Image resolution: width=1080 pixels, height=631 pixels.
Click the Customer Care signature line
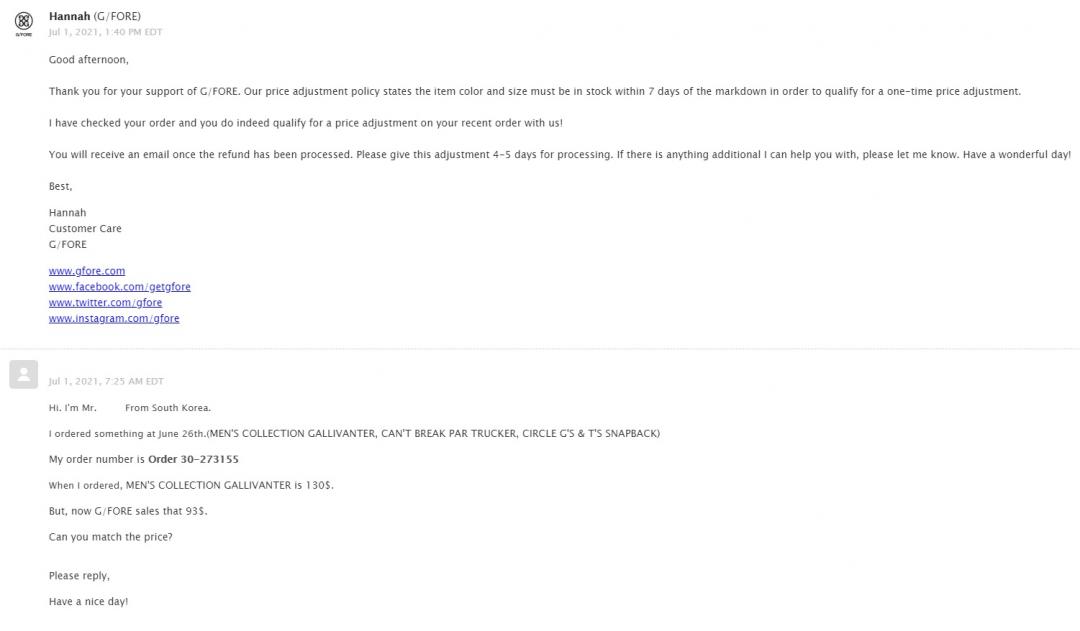pos(85,228)
